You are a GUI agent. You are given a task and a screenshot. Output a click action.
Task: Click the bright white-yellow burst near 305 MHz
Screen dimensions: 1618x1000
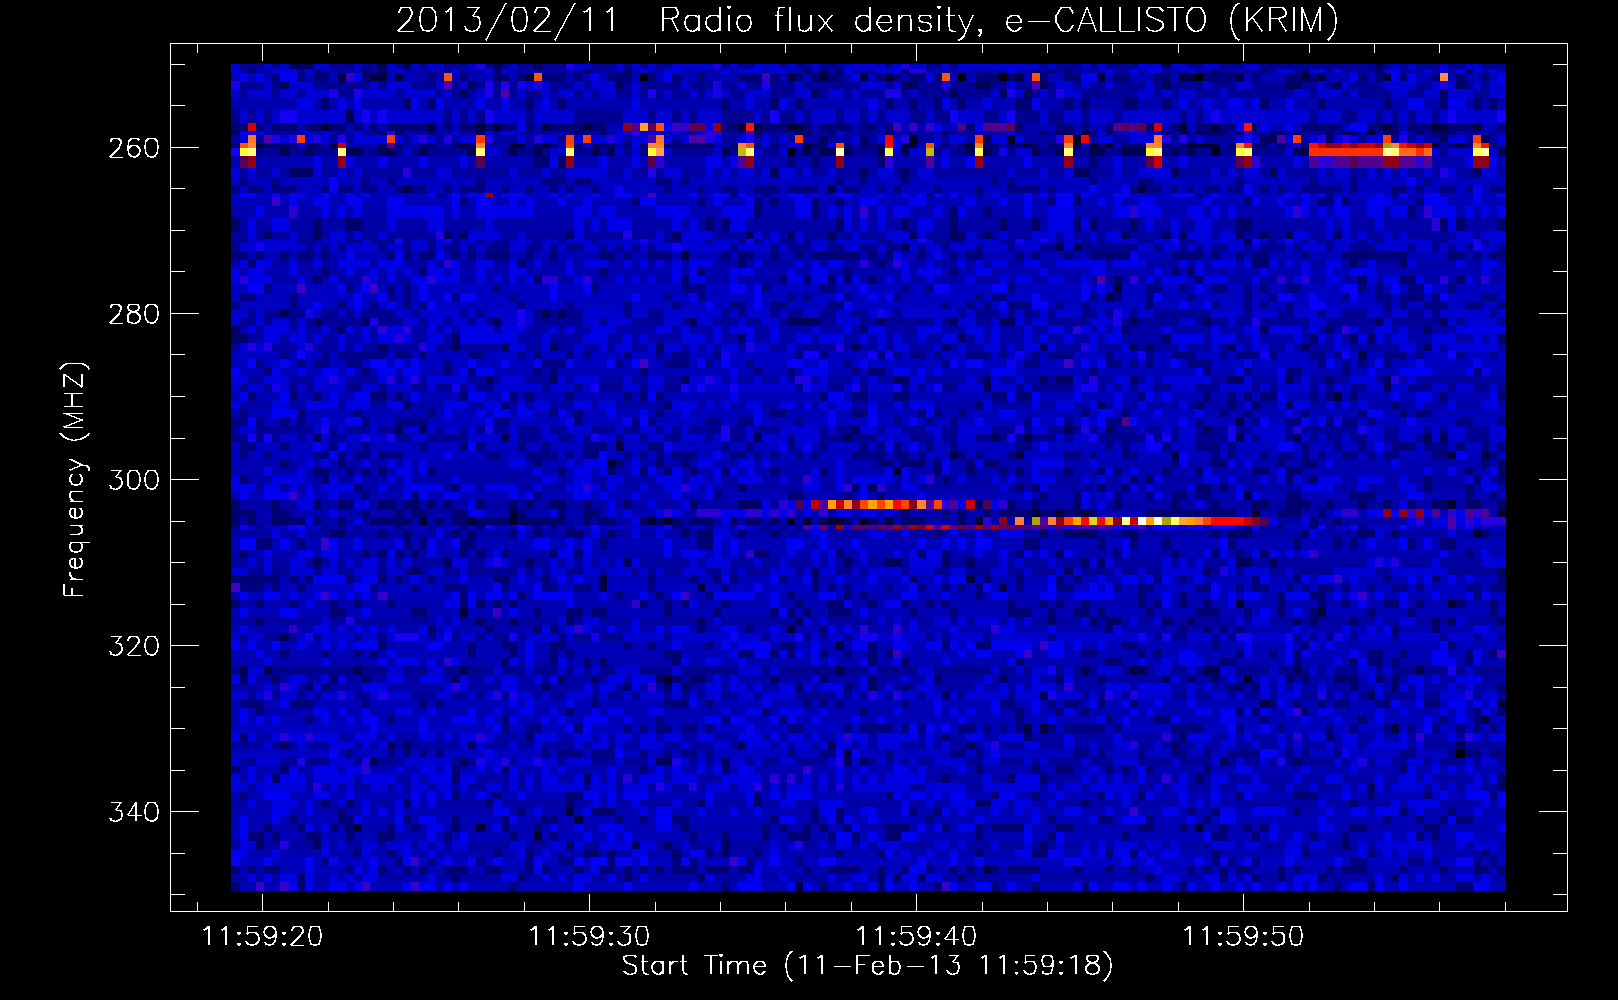pos(1140,521)
